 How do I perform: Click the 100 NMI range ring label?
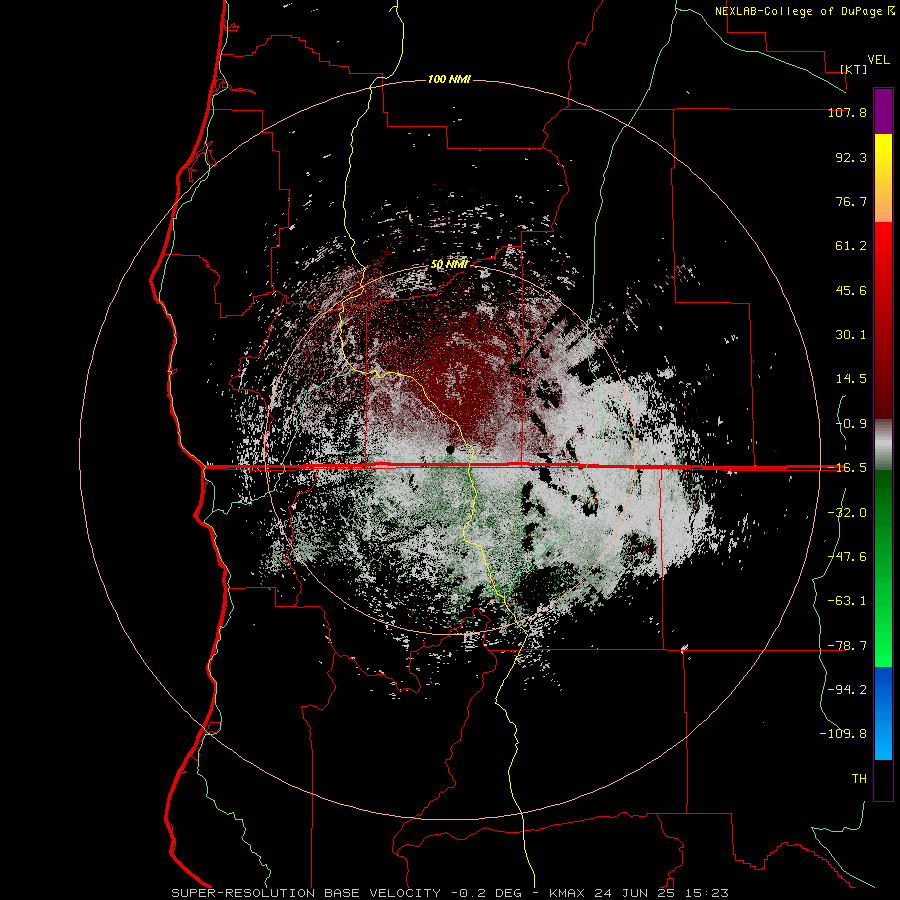pyautogui.click(x=449, y=79)
